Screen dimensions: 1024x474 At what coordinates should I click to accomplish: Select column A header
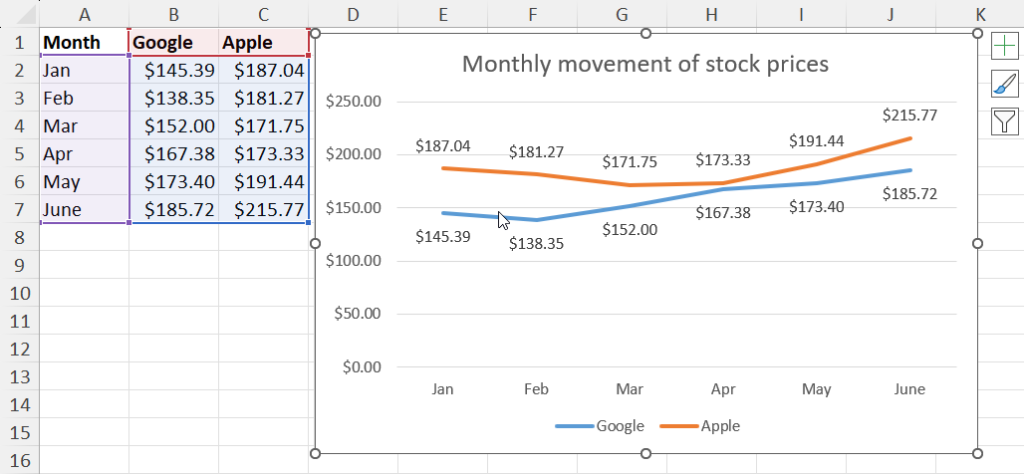pyautogui.click(x=84, y=14)
